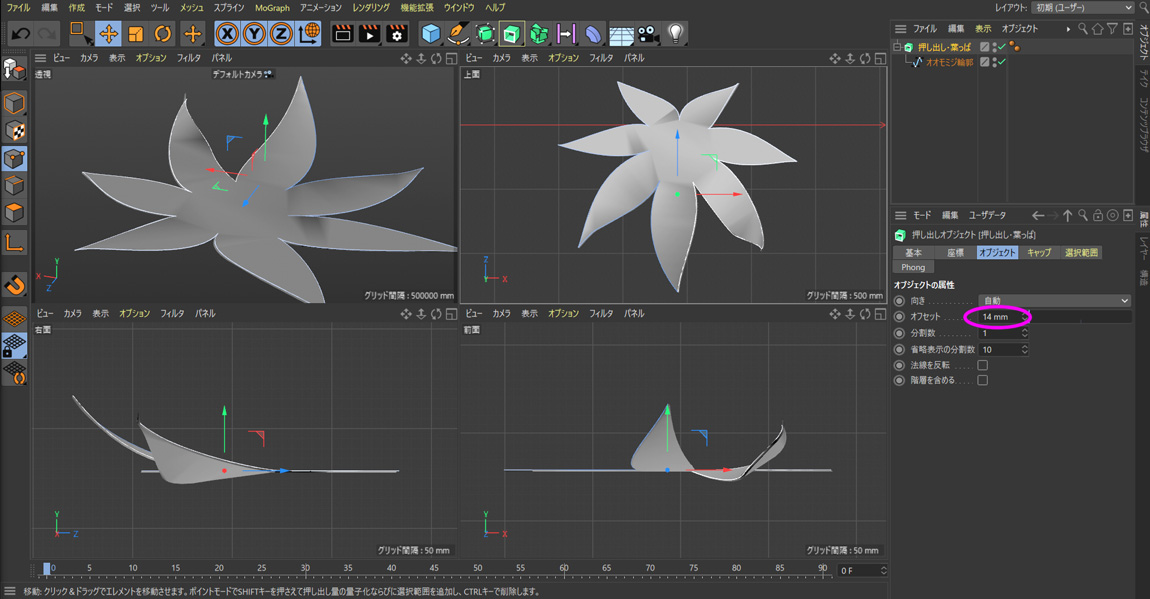The width and height of the screenshot is (1150, 599).
Task: Click the cube primitive icon
Action: click(x=431, y=34)
